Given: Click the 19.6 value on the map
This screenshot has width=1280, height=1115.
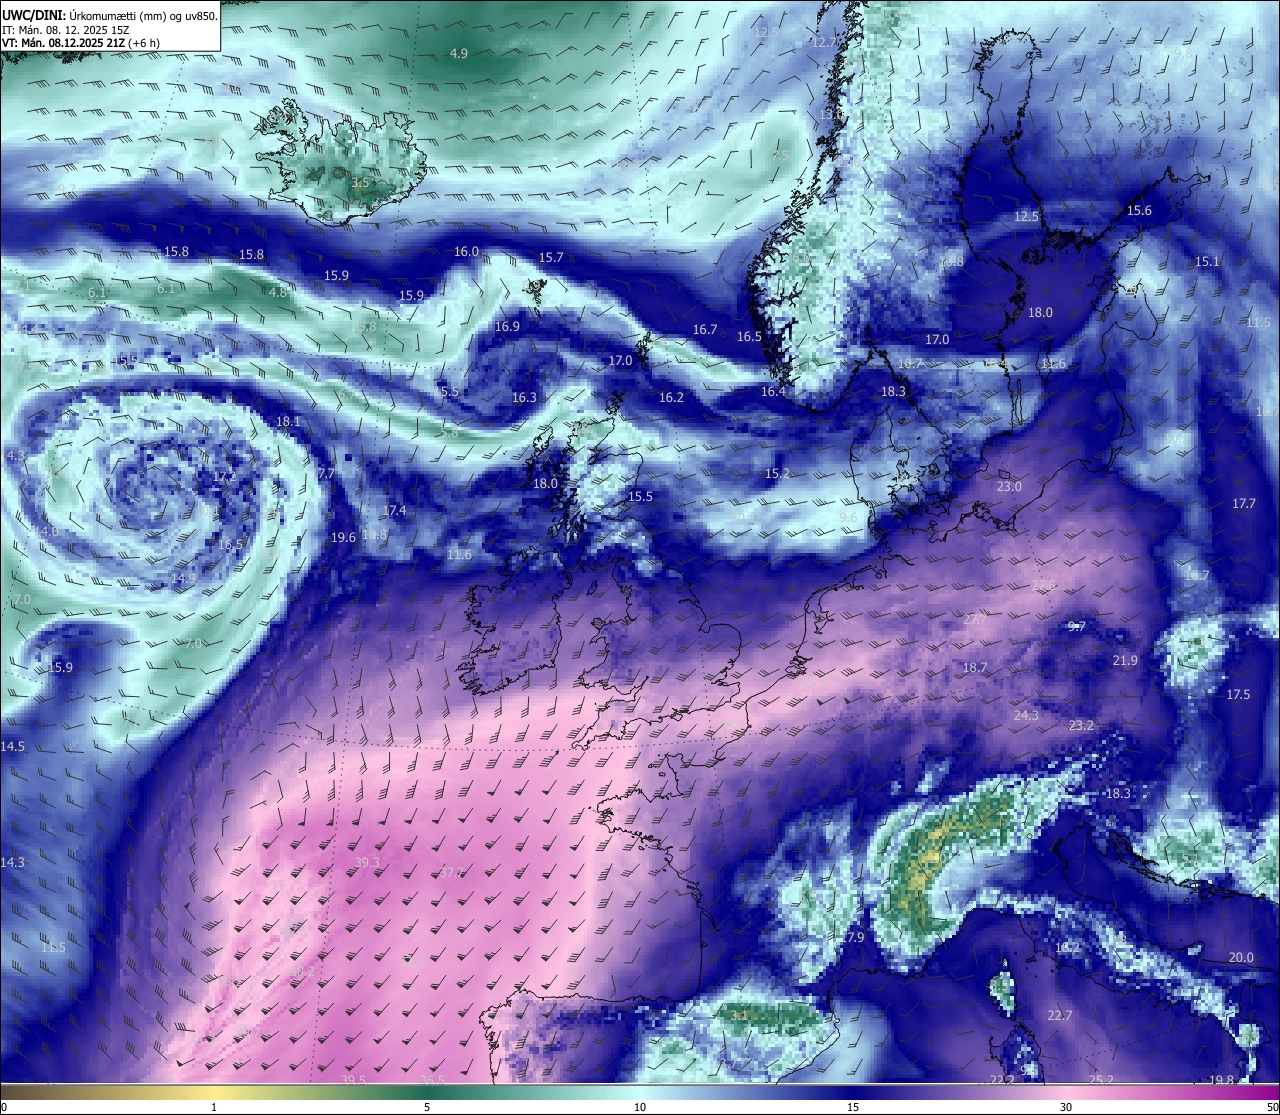Looking at the screenshot, I should click(x=343, y=538).
